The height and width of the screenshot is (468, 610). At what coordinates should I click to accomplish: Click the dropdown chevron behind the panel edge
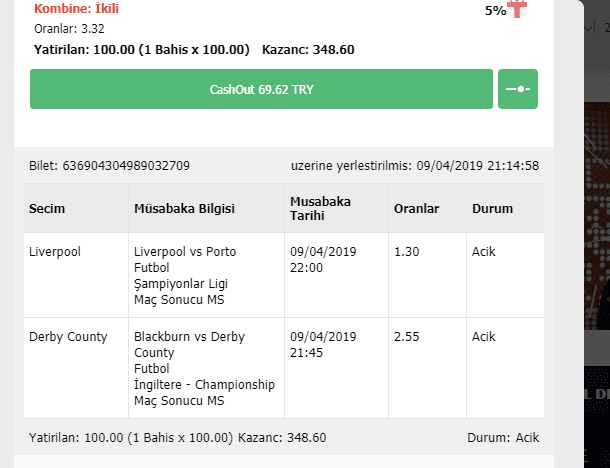pos(589,28)
